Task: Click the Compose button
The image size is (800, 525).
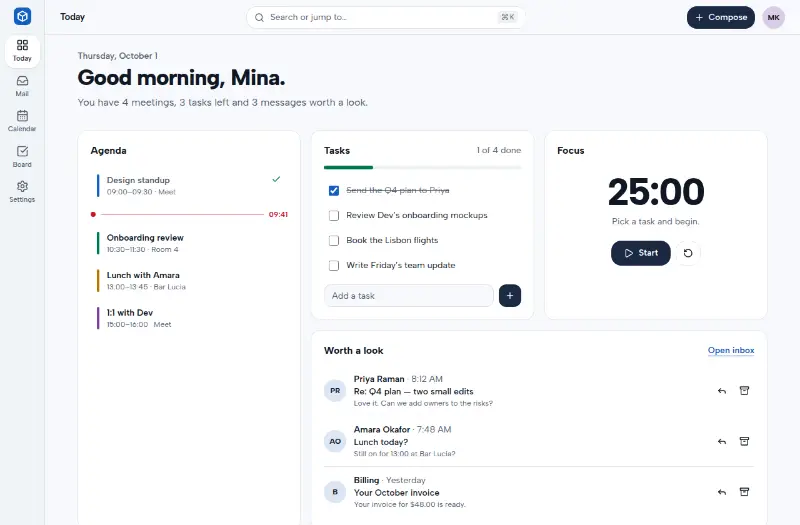Action: click(720, 17)
